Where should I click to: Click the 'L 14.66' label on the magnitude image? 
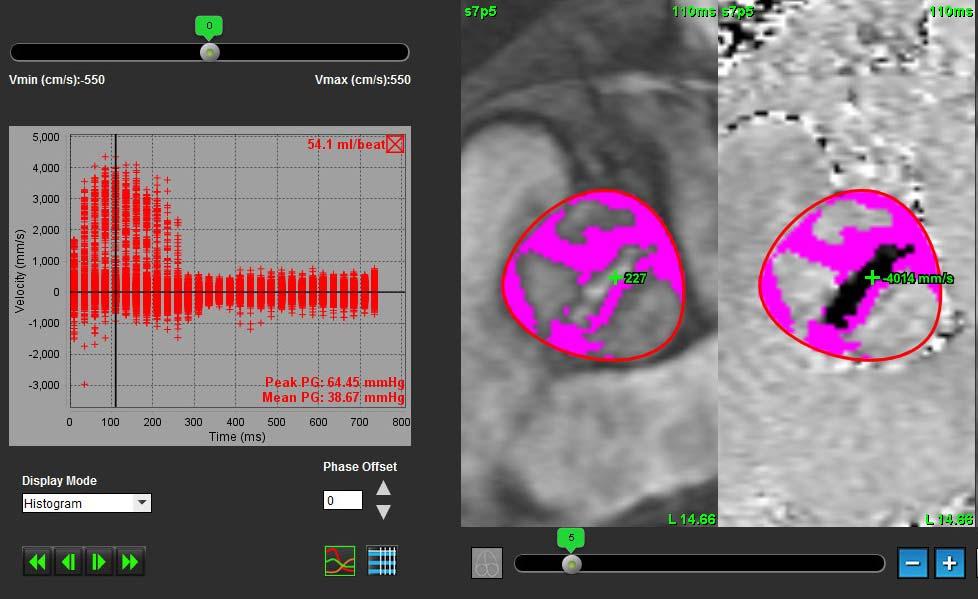[692, 519]
